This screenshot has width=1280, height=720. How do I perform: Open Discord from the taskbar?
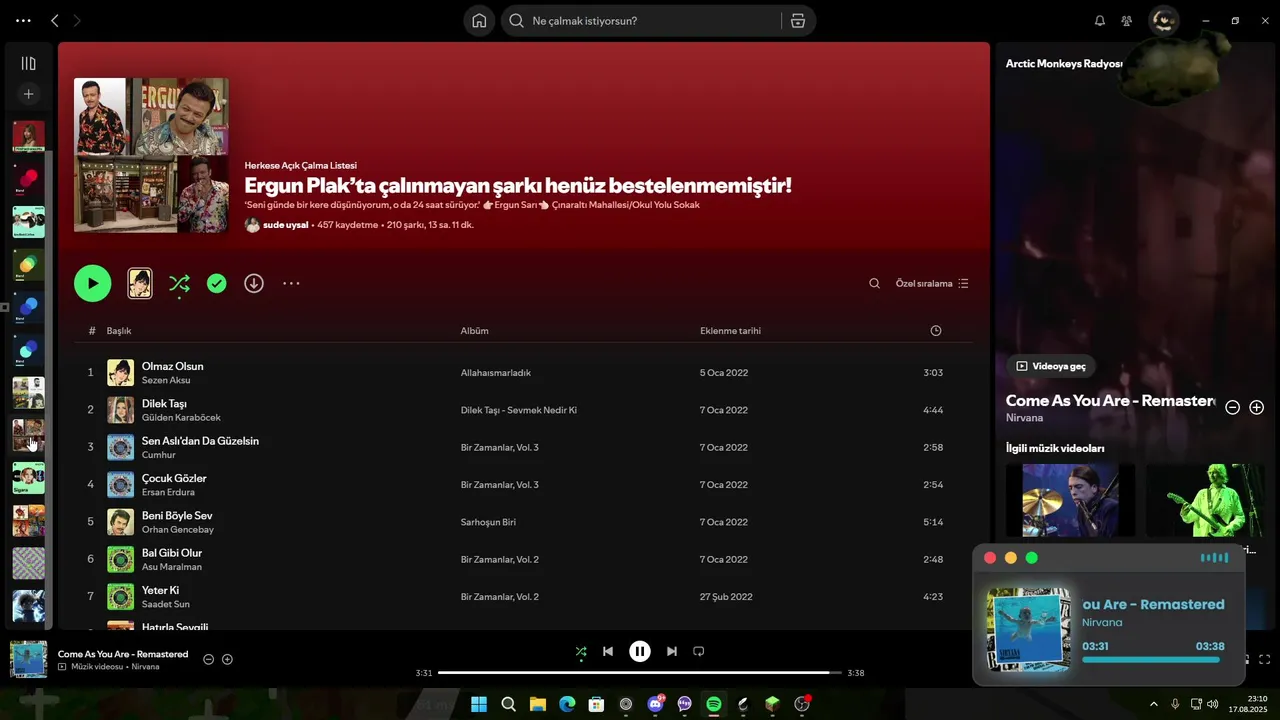coord(656,704)
